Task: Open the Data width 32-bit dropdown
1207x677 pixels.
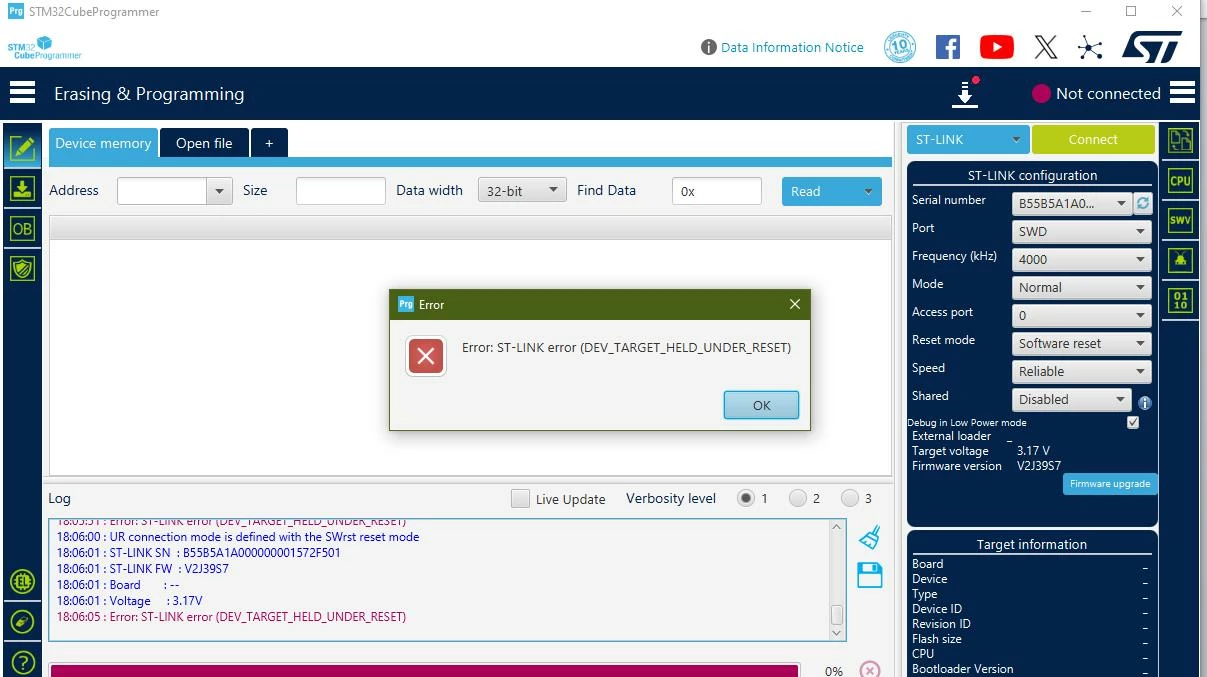Action: point(522,190)
